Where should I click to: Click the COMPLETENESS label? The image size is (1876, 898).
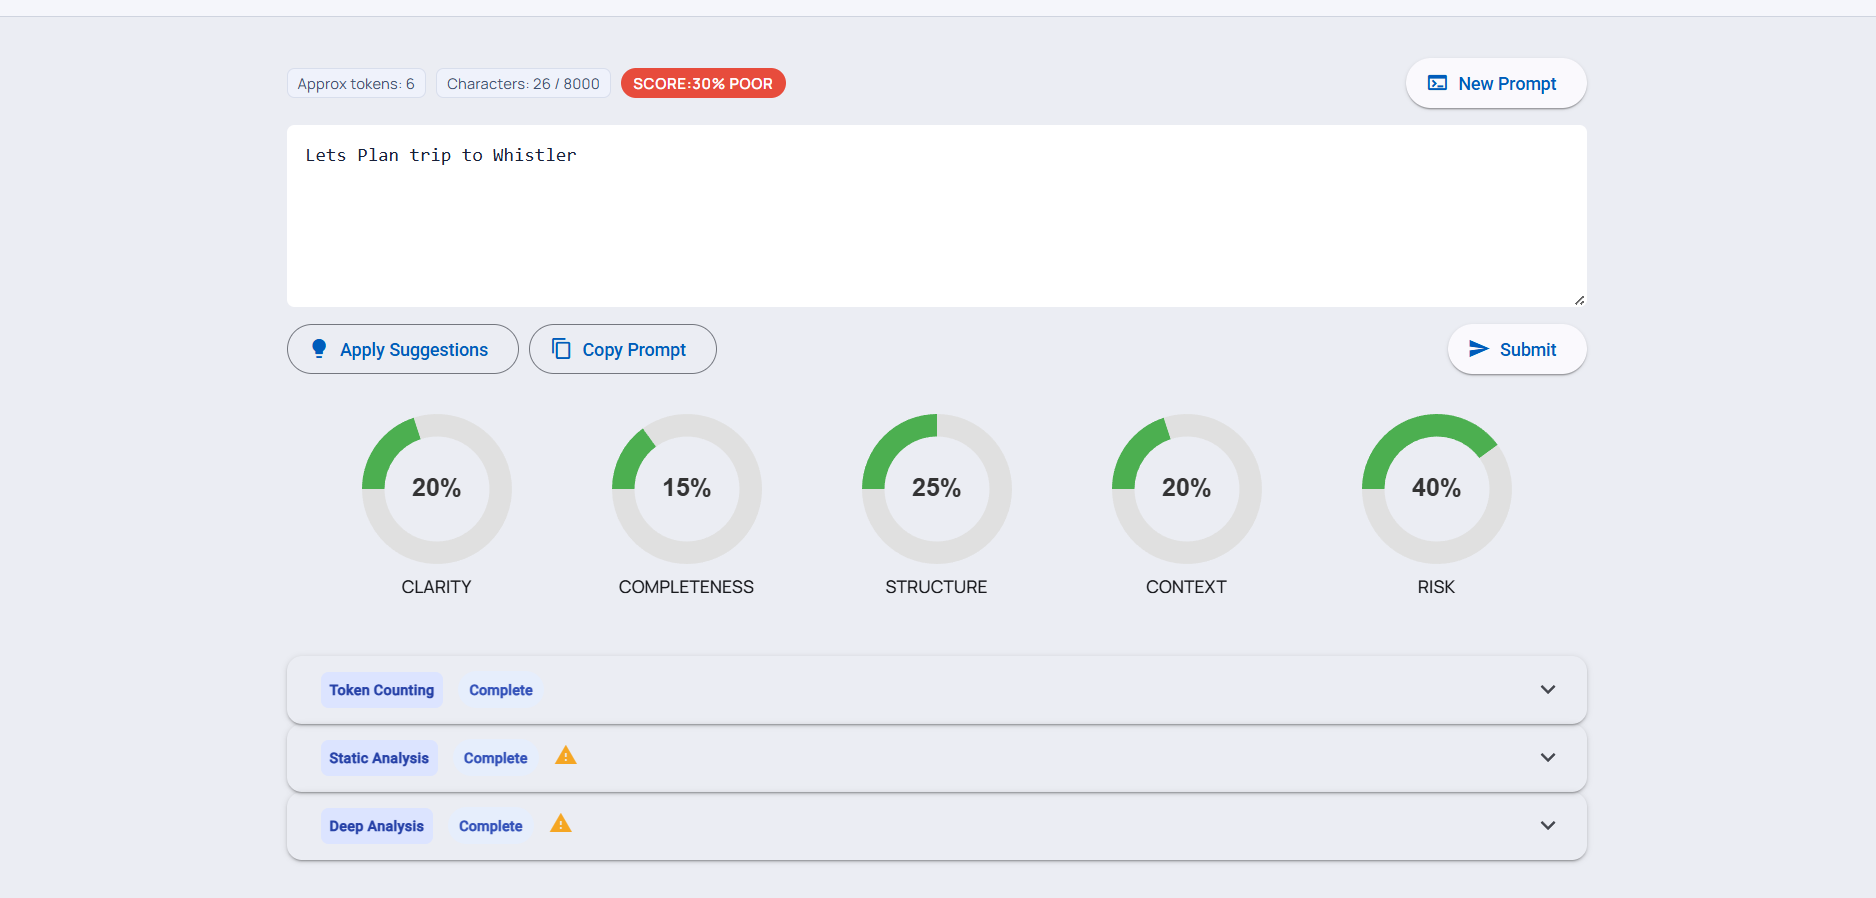[x=686, y=587]
